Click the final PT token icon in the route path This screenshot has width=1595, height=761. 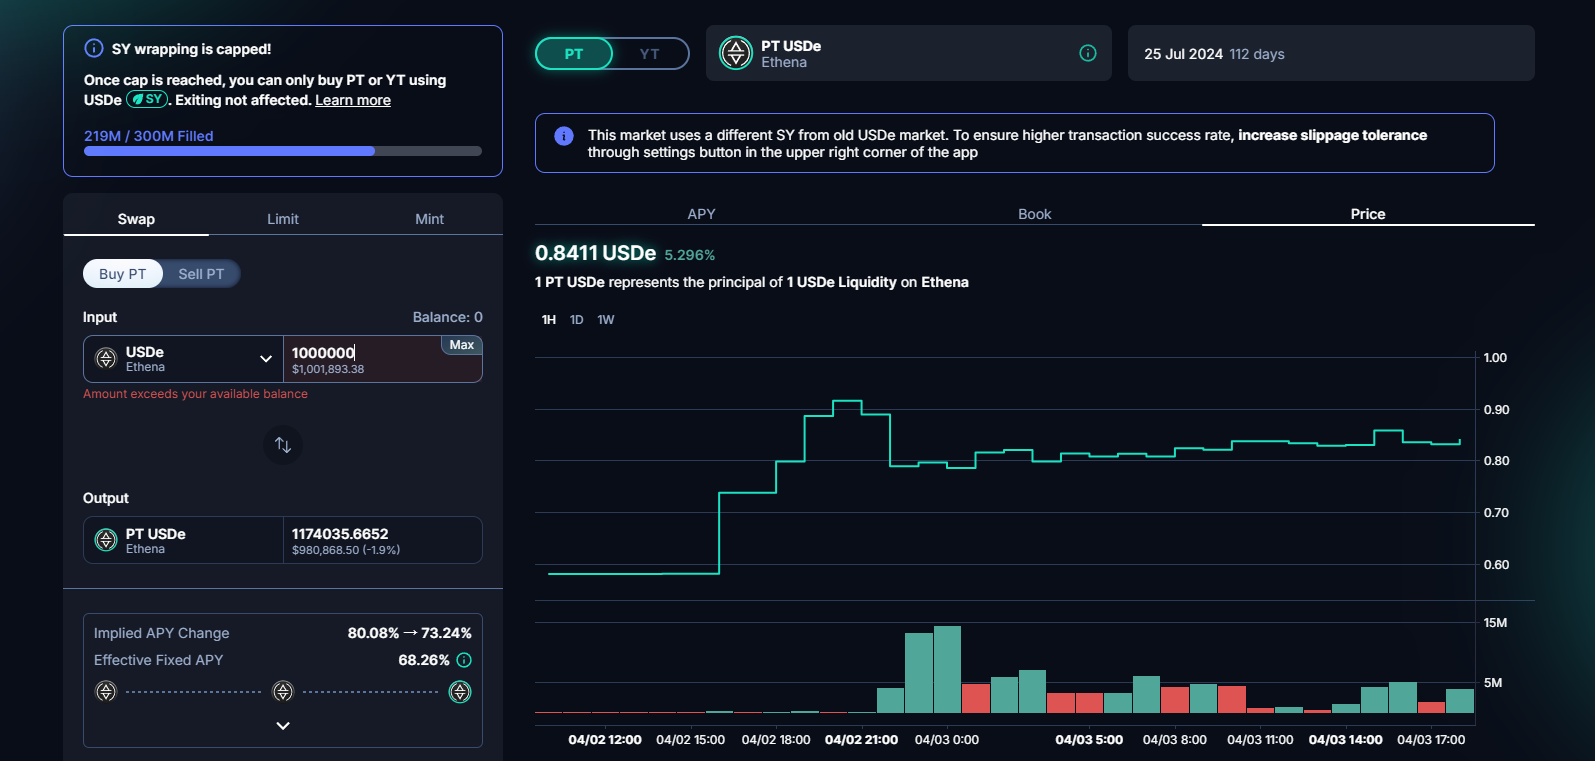[460, 691]
